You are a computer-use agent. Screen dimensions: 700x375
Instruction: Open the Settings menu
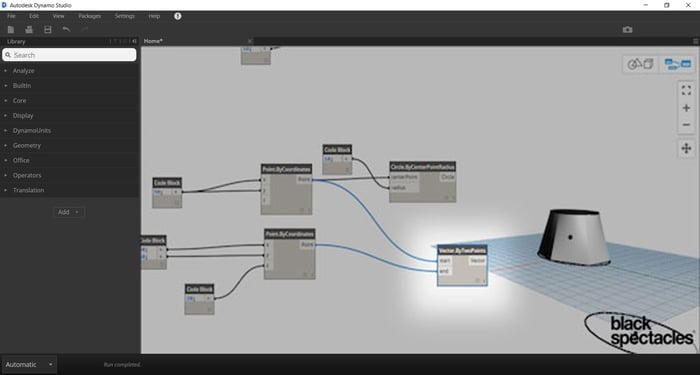click(x=125, y=16)
